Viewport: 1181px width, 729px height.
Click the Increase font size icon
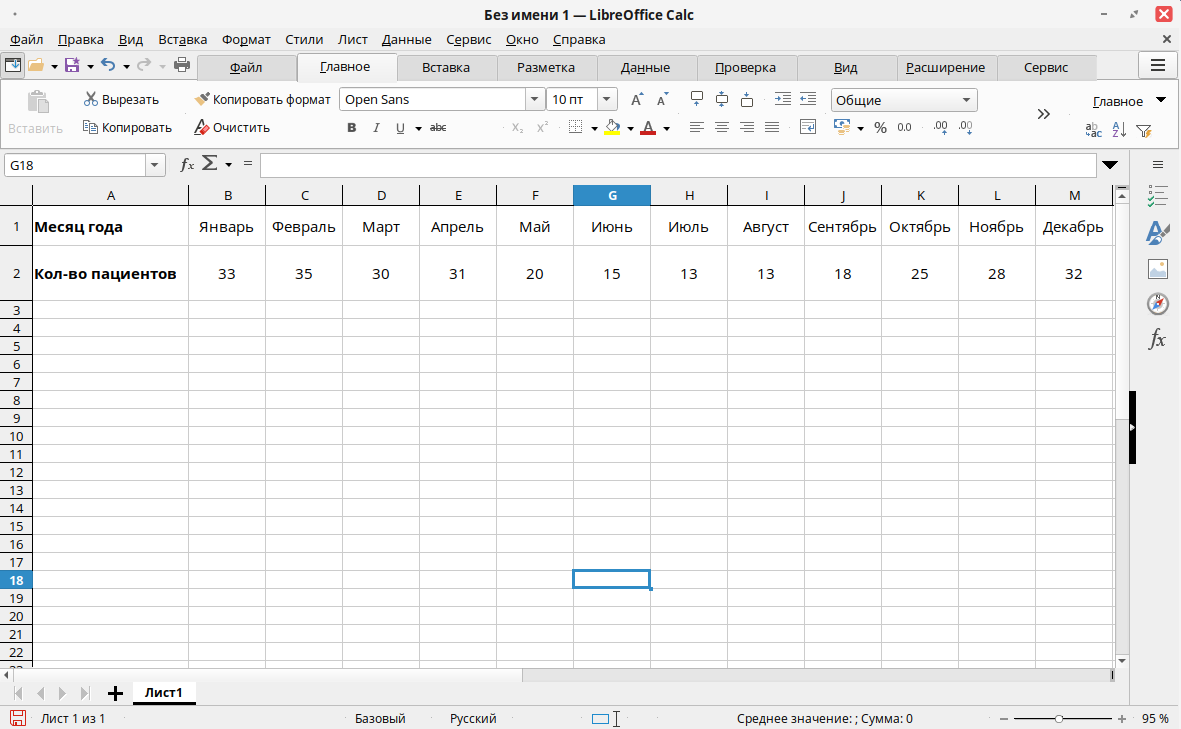click(x=637, y=100)
